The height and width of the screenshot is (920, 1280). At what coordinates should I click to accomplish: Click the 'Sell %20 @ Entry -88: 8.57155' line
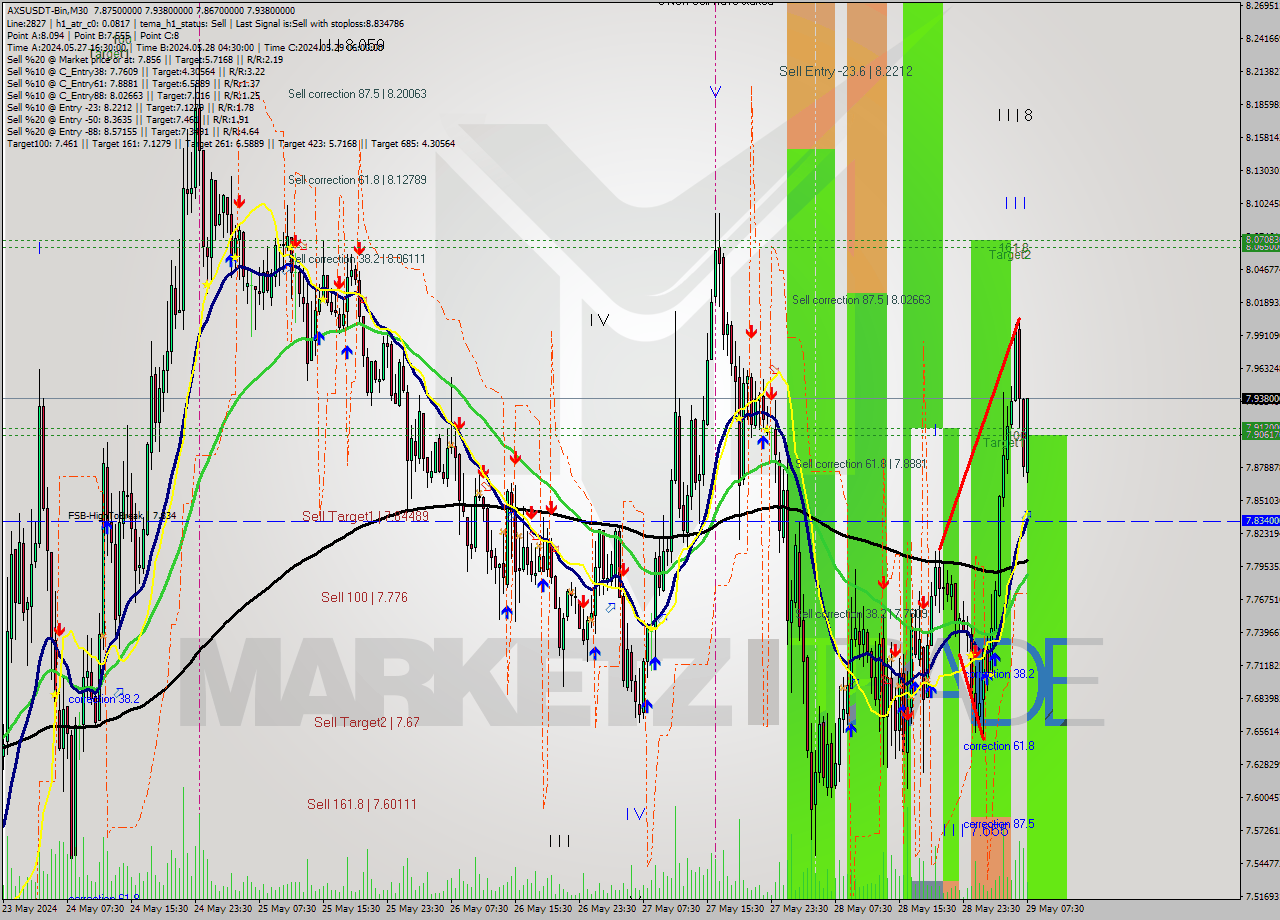pos(133,131)
